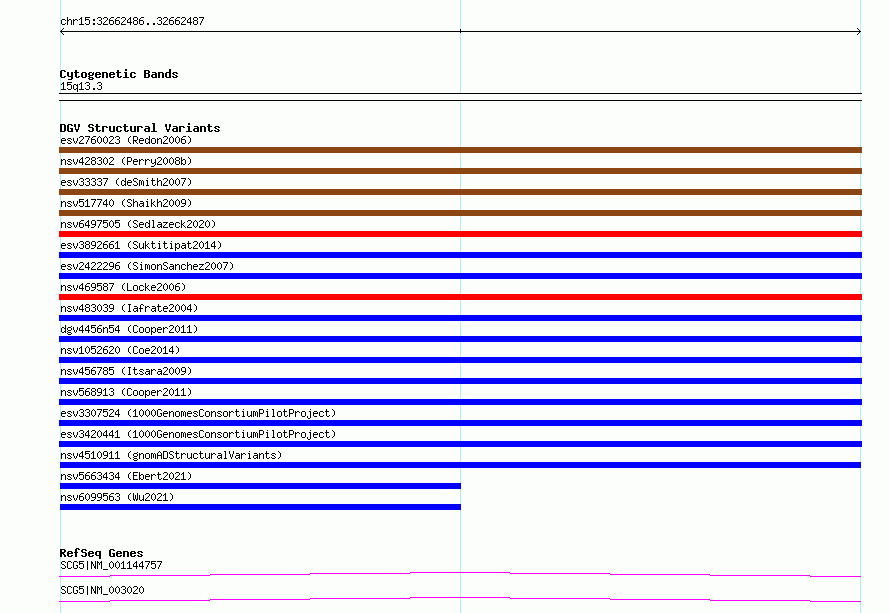Image resolution: width=890 pixels, height=613 pixels.
Task: Click SCG5|NM_001144757 gene label
Action: pos(111,565)
